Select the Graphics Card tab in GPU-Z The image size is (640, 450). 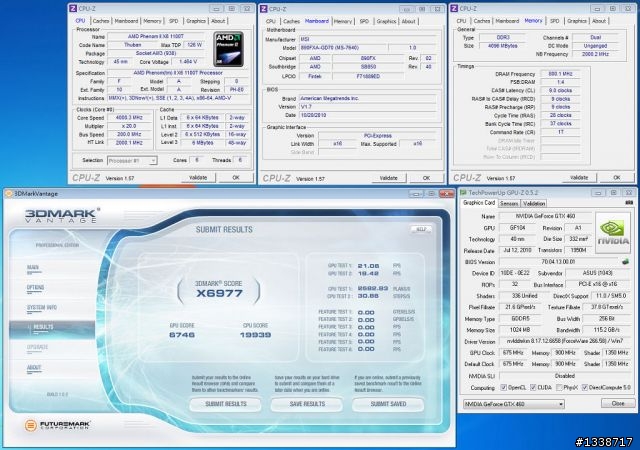click(x=479, y=203)
